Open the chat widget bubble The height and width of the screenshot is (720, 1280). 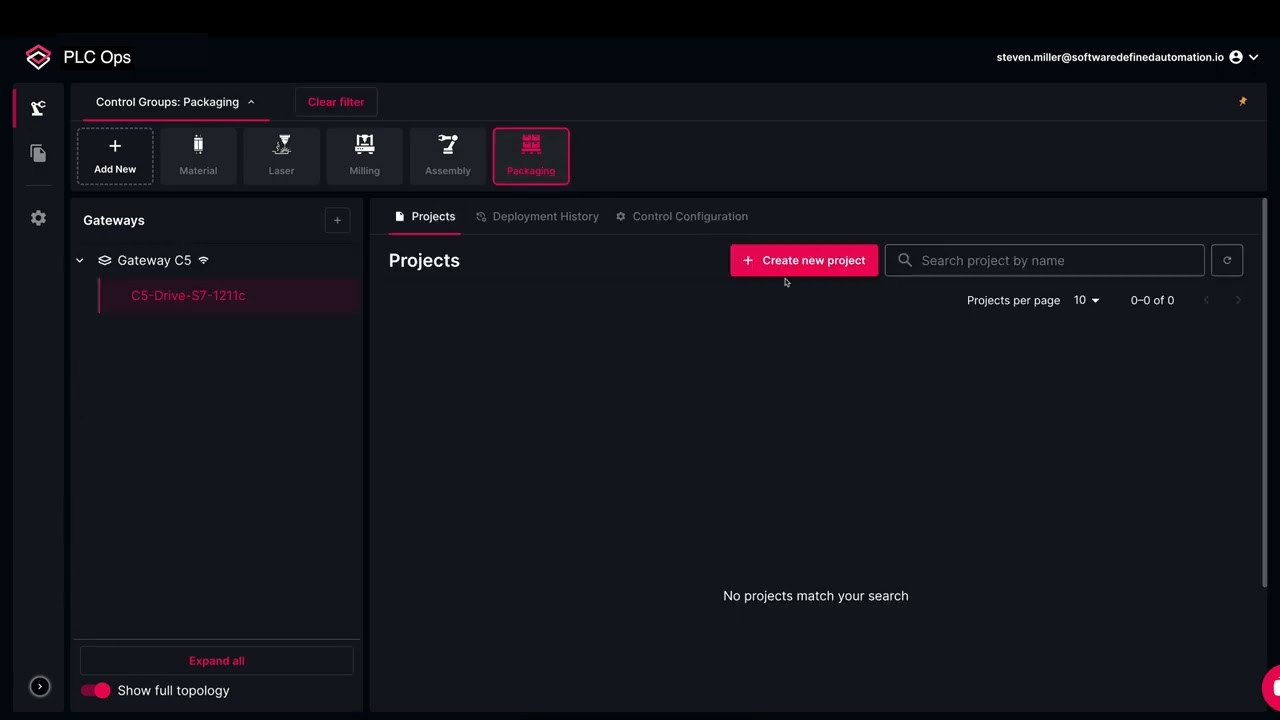1272,688
